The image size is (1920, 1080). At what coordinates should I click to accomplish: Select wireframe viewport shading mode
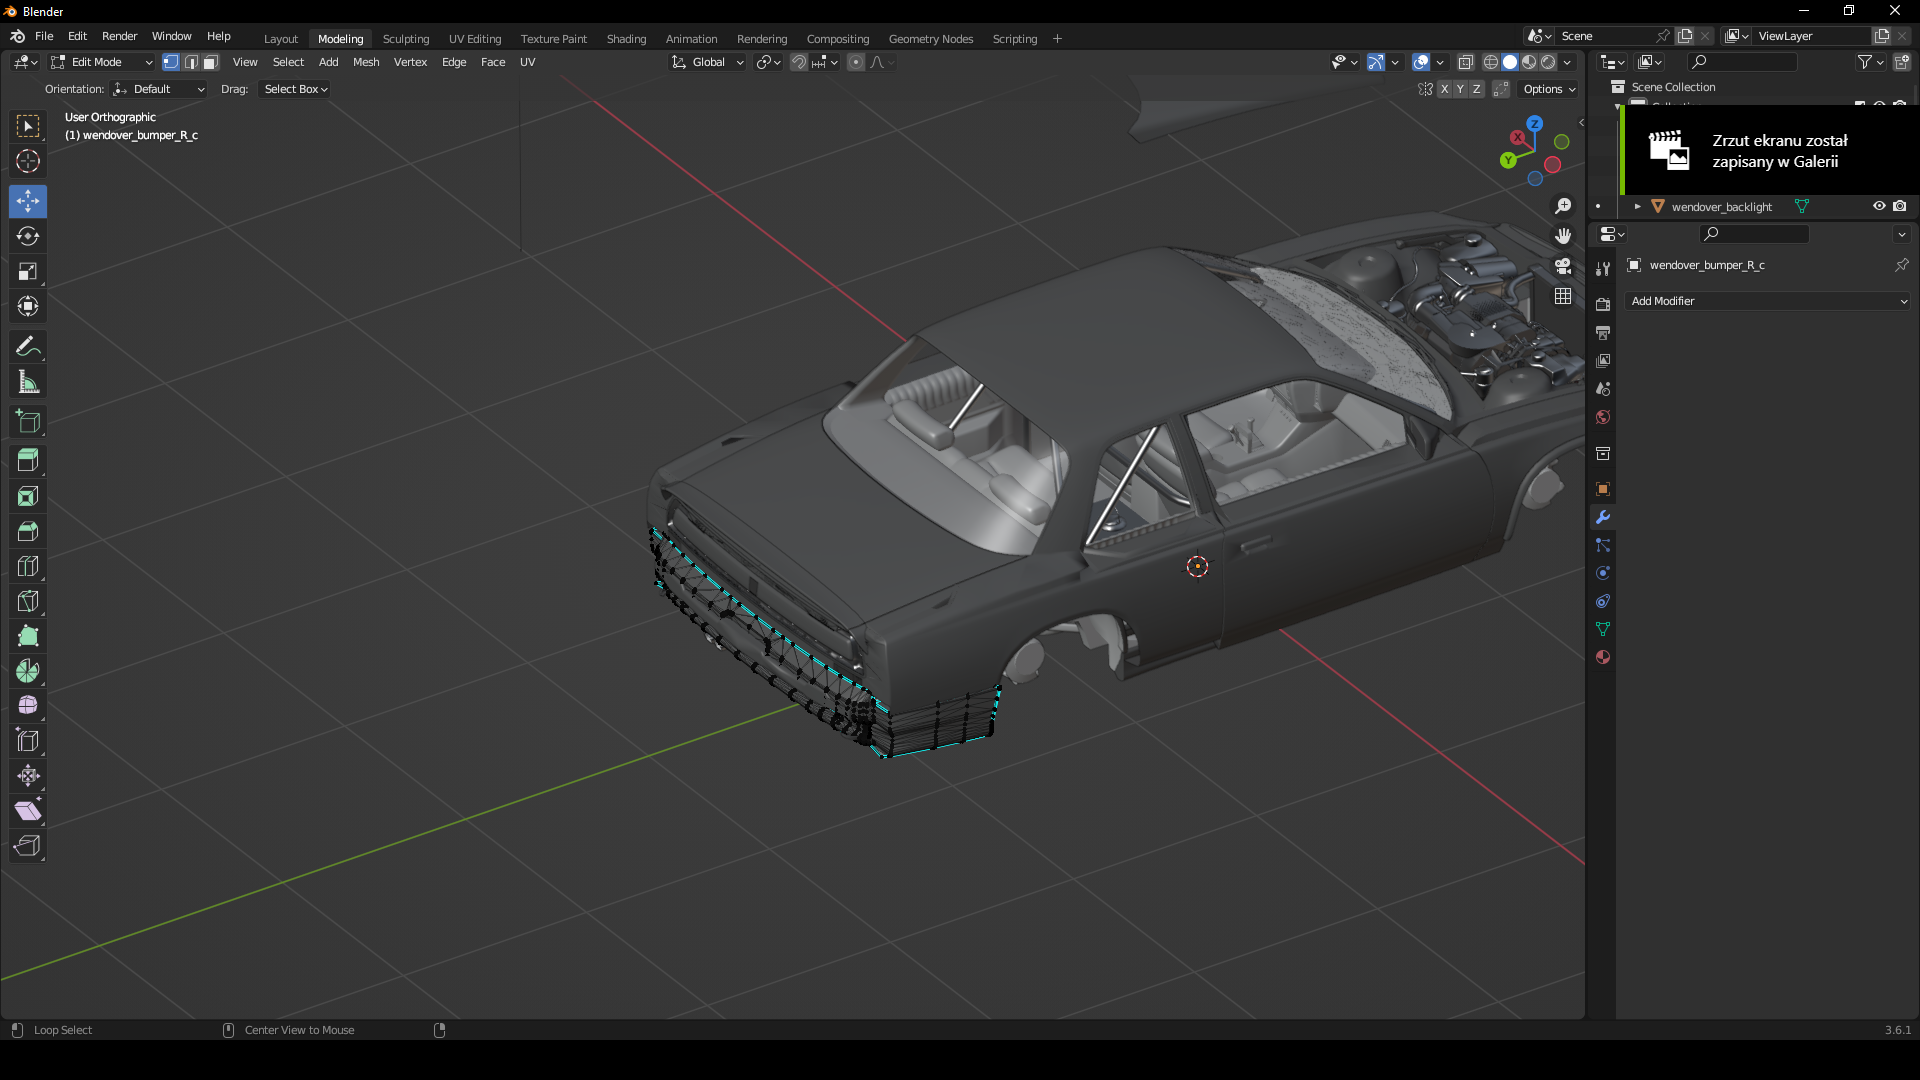point(1491,62)
